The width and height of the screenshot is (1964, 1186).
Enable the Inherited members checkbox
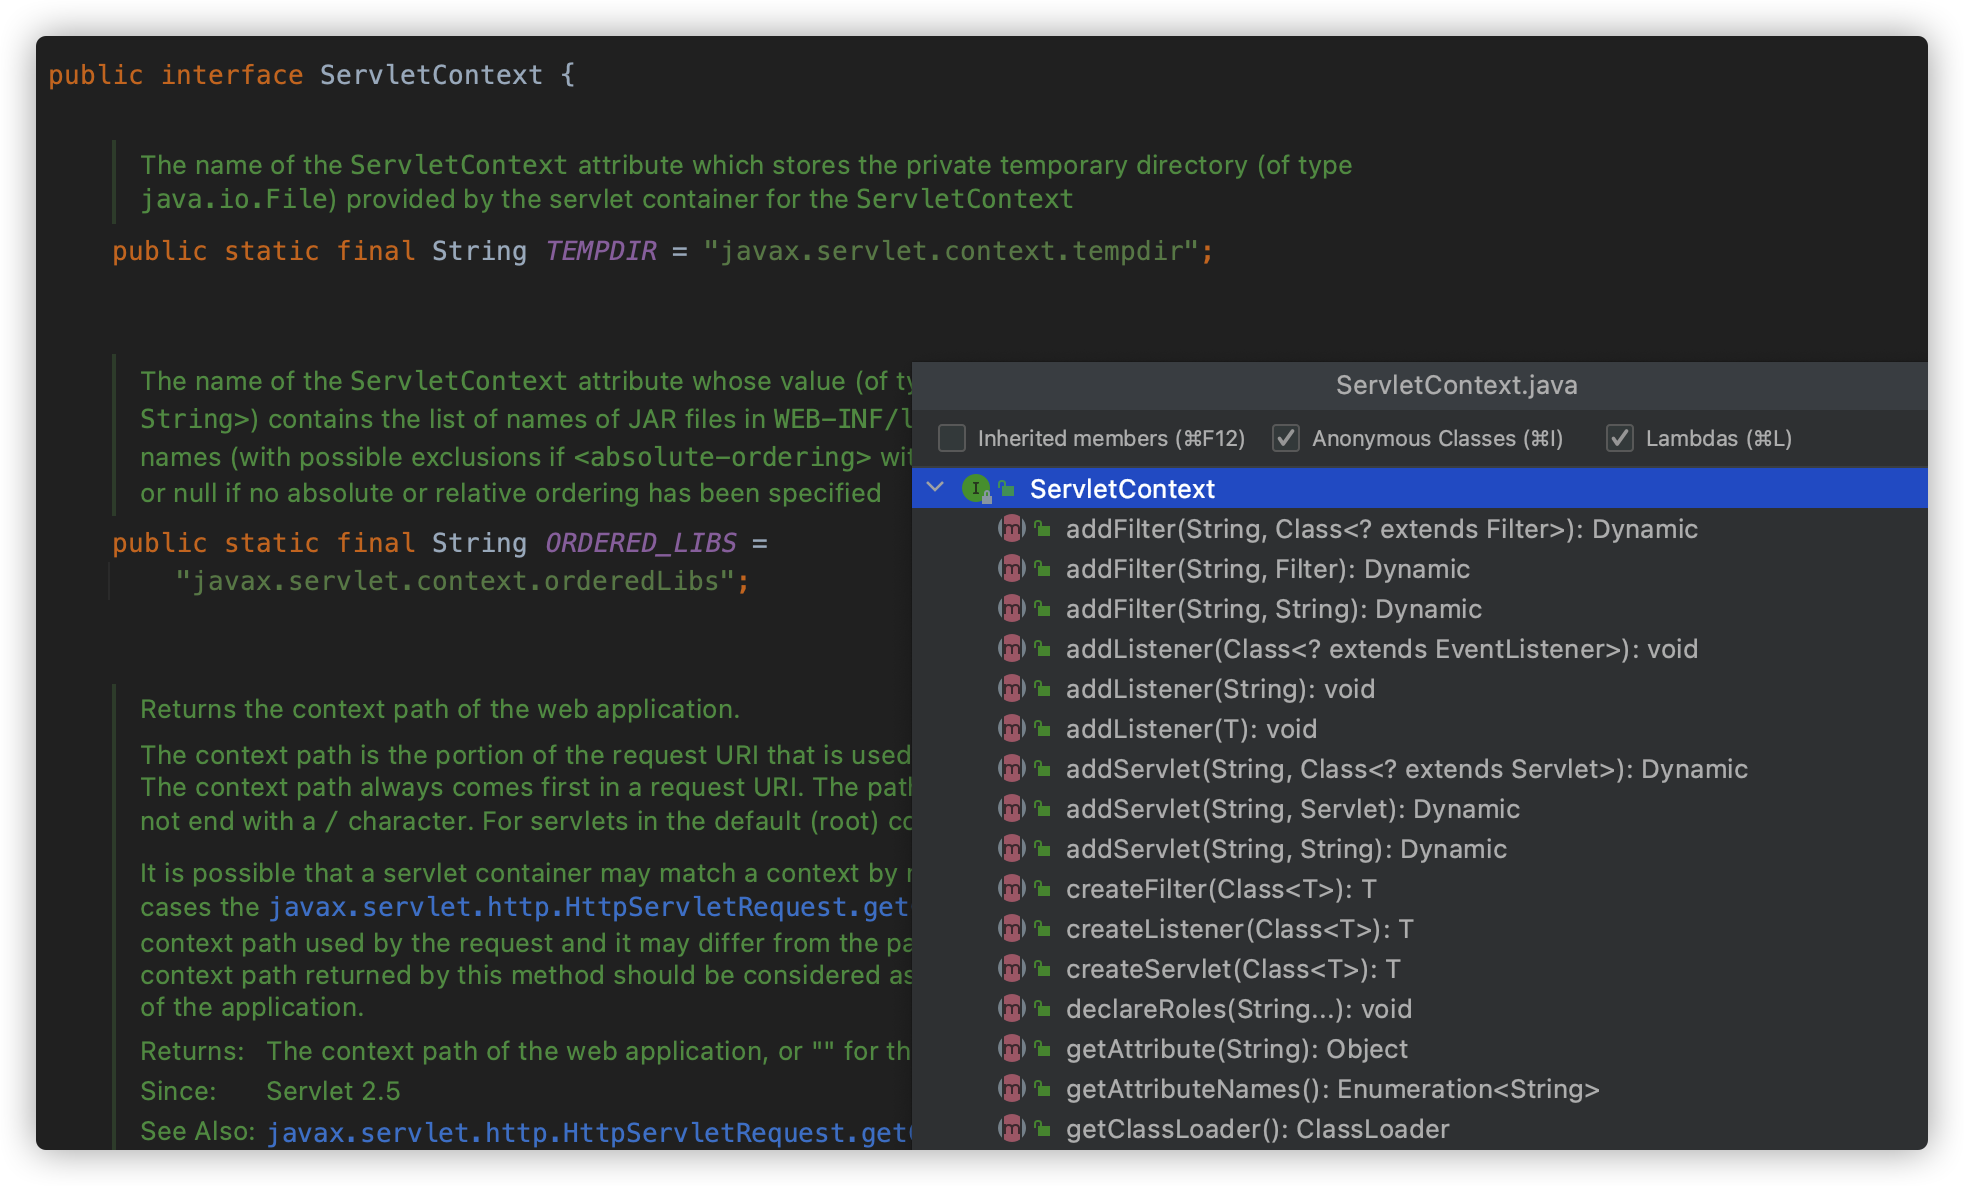click(x=952, y=438)
